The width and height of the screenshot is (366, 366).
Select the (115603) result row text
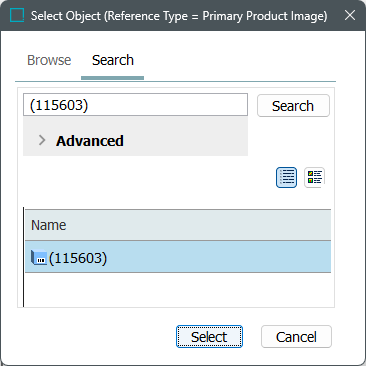point(78,258)
